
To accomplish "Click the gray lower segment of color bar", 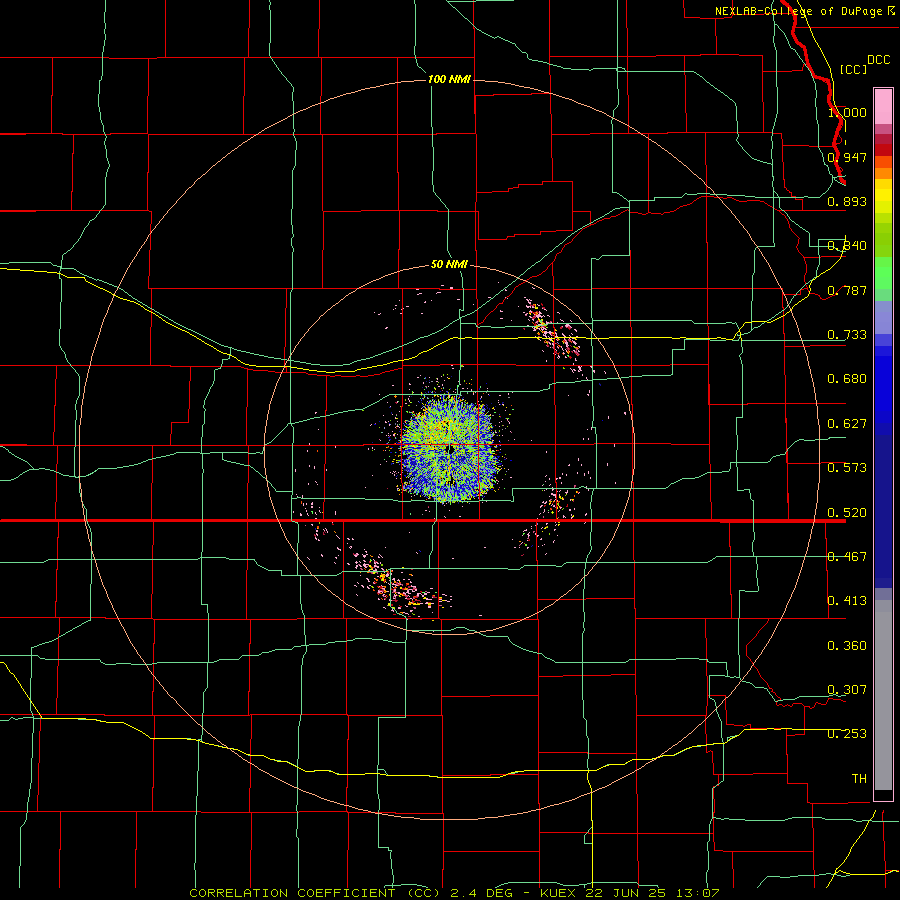I will tap(883, 695).
